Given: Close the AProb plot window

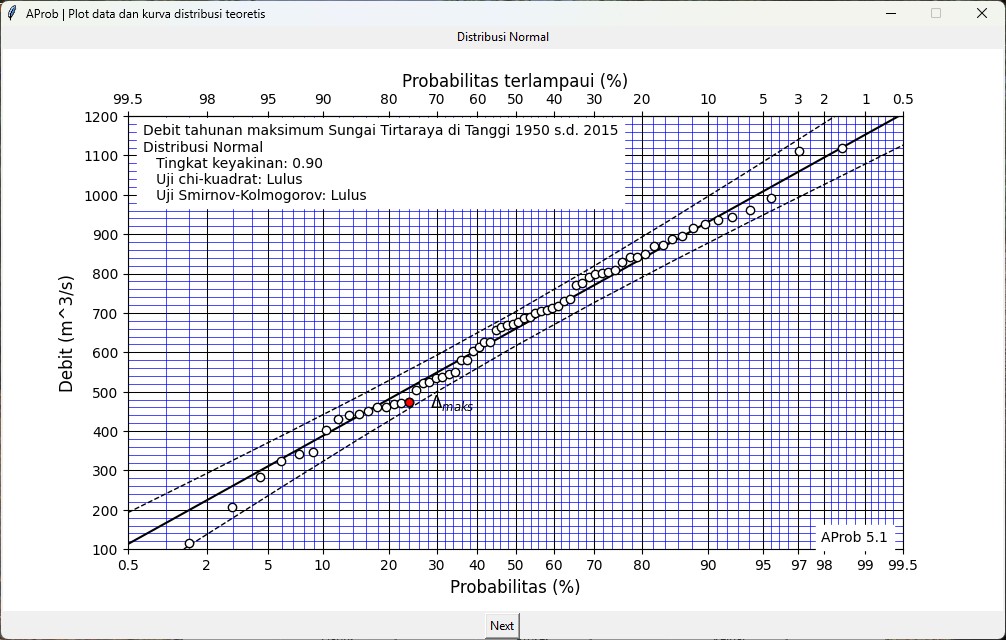Looking at the screenshot, I should [x=981, y=14].
